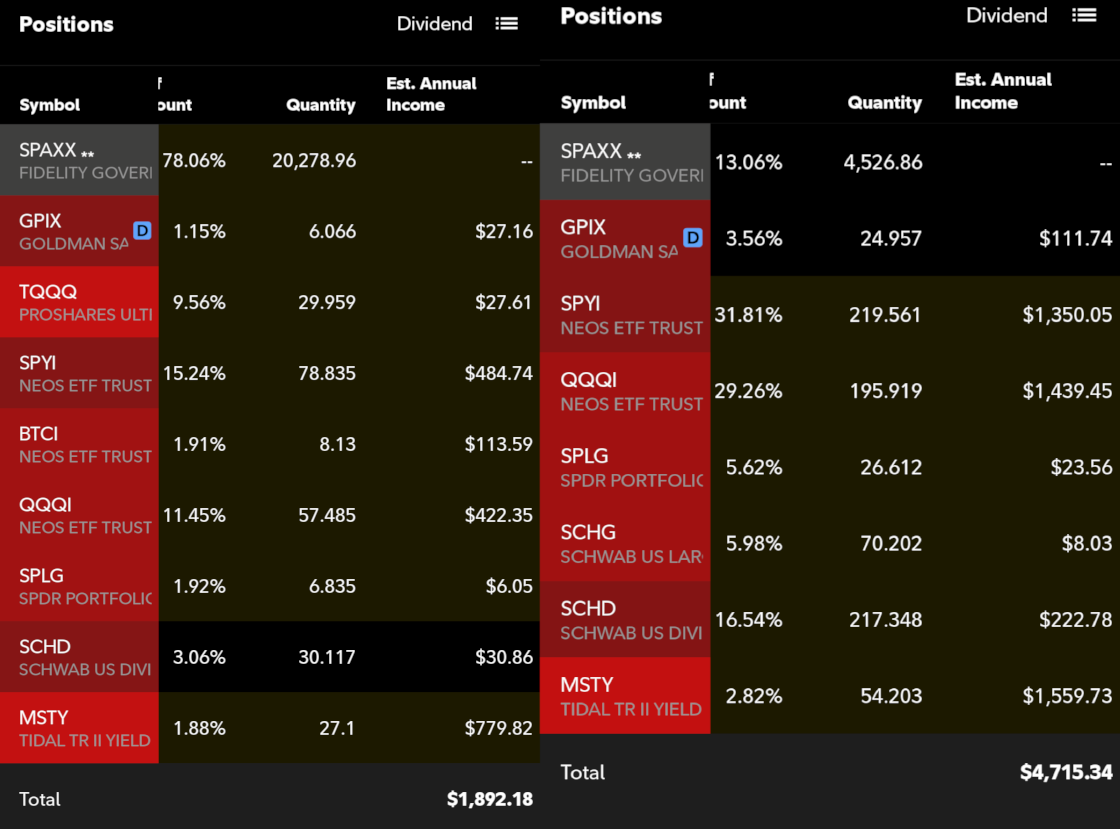The height and width of the screenshot is (829, 1120).
Task: Click the 4,526.86 SPAXX quantity
Action: point(883,162)
